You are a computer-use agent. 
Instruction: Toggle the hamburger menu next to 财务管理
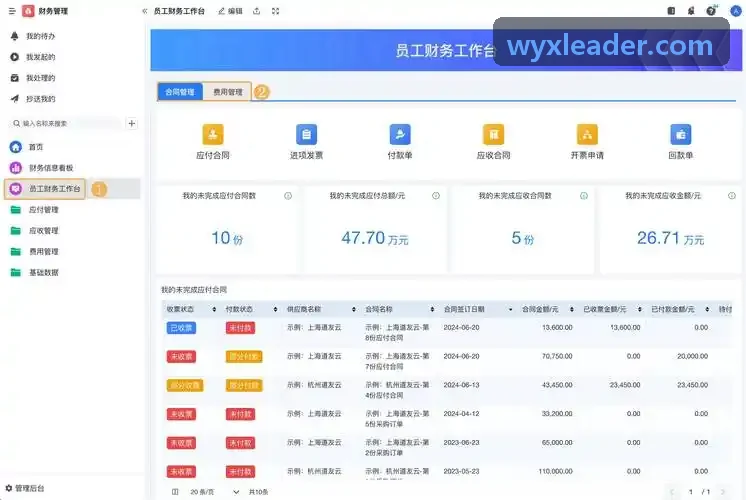[x=12, y=11]
